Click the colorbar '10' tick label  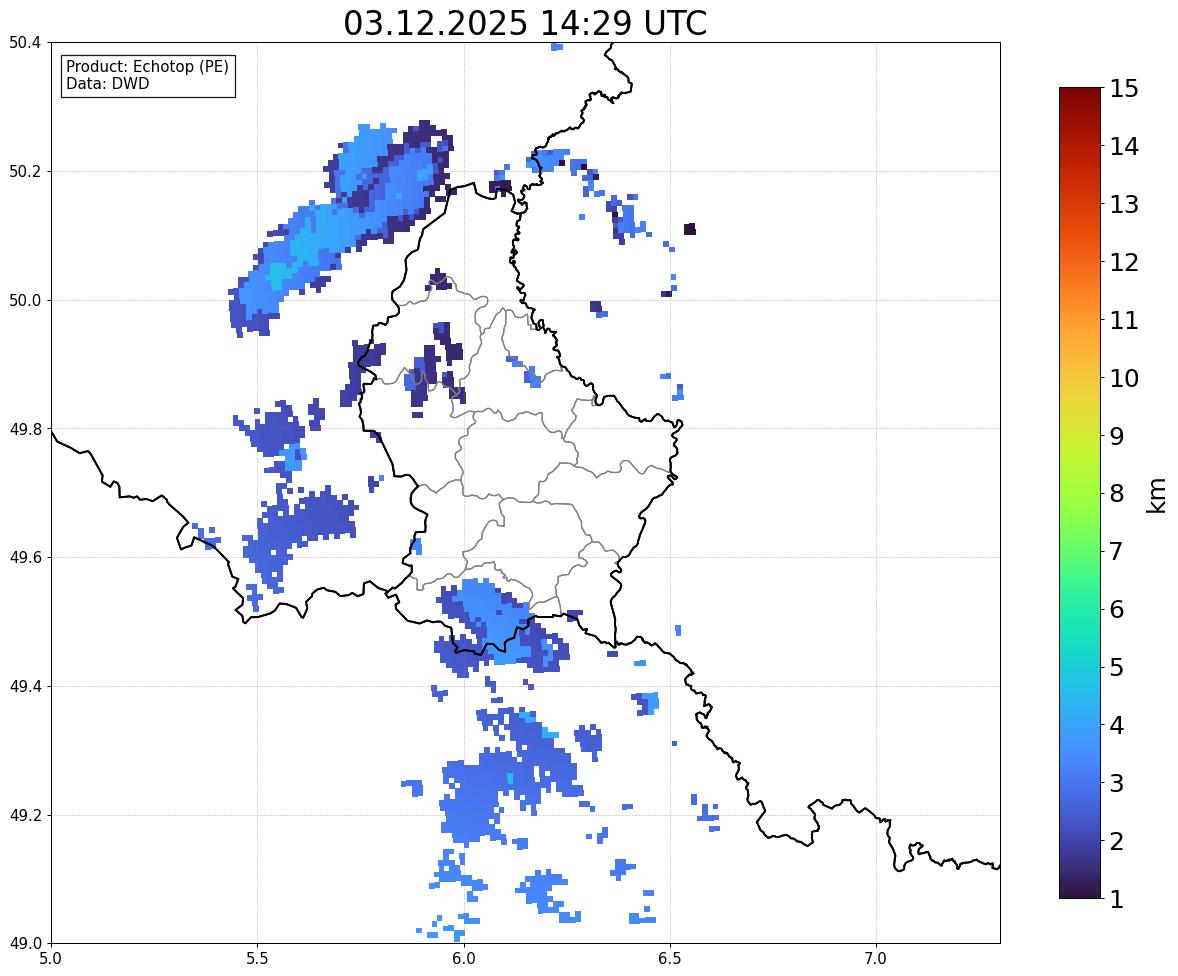[1124, 378]
